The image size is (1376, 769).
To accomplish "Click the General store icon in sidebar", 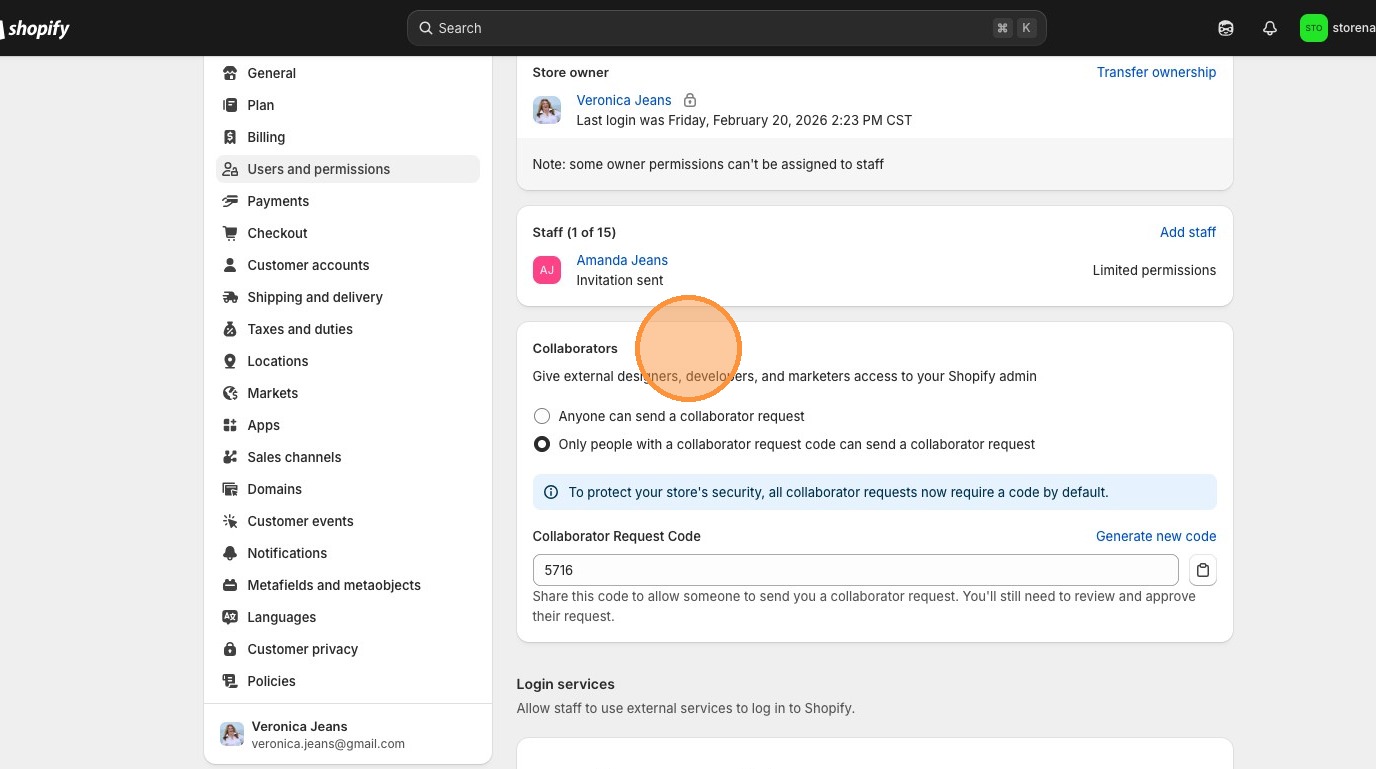I will (x=230, y=73).
